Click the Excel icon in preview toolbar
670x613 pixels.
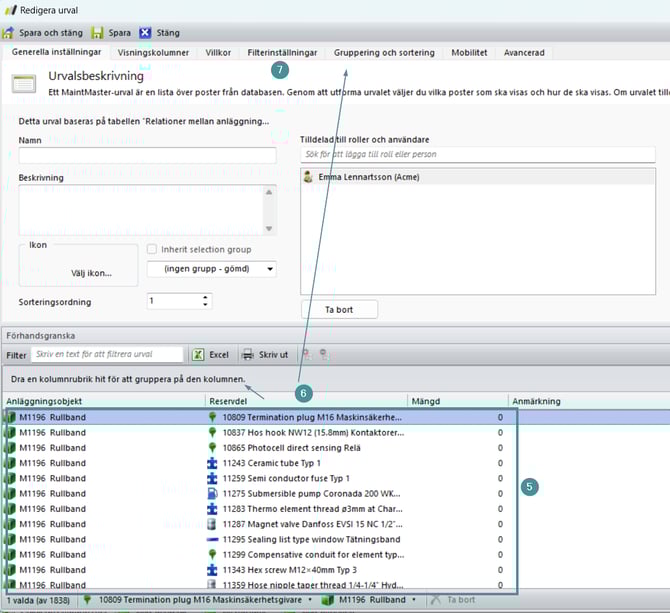pos(198,355)
